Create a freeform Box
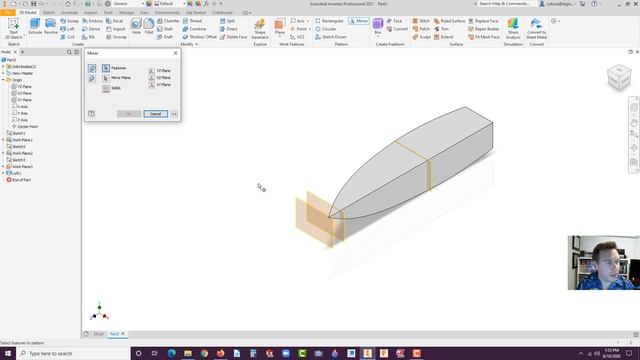 378,26
